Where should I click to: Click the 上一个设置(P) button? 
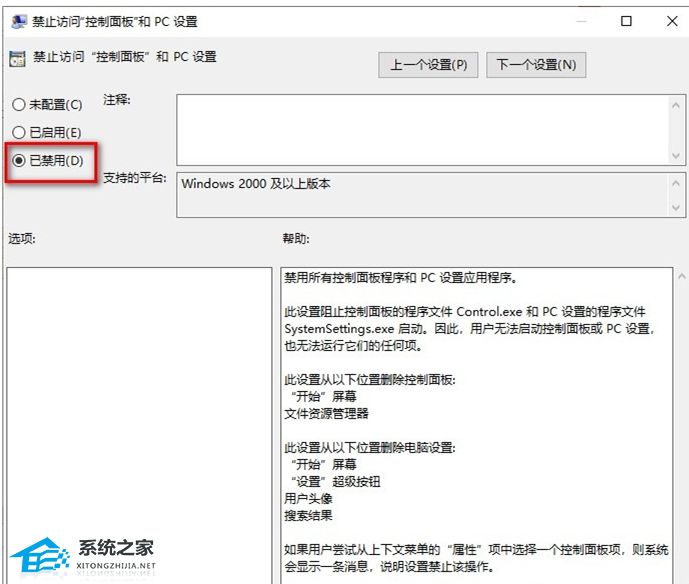(x=428, y=65)
